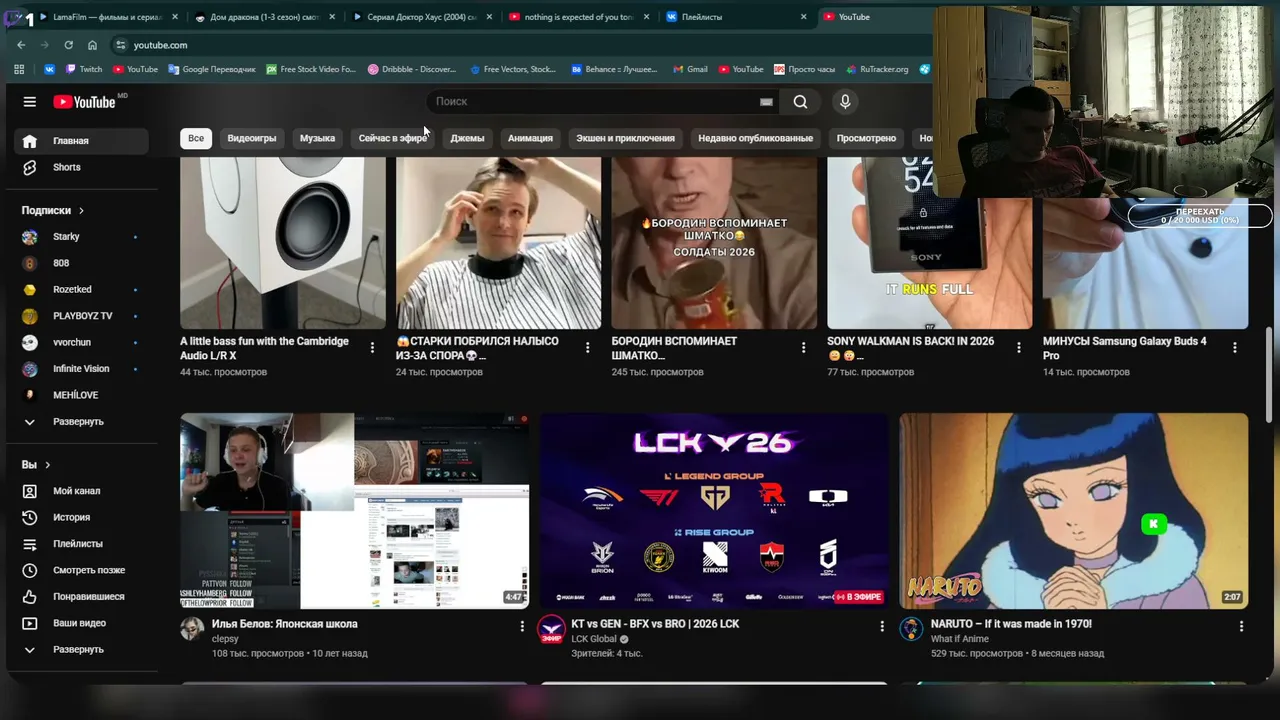Click the What if Anime channel avatar
The width and height of the screenshot is (1280, 720).
911,629
